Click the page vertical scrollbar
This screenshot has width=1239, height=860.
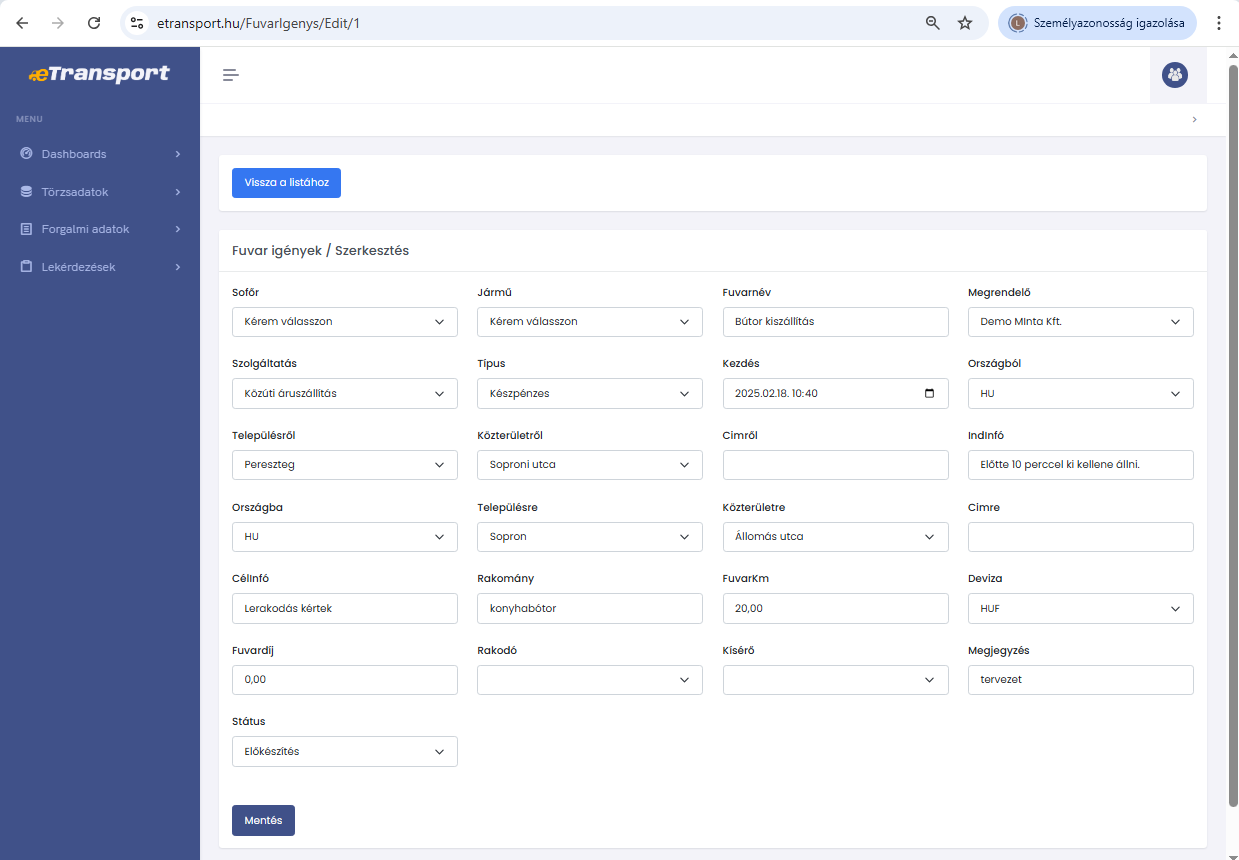(x=1232, y=430)
